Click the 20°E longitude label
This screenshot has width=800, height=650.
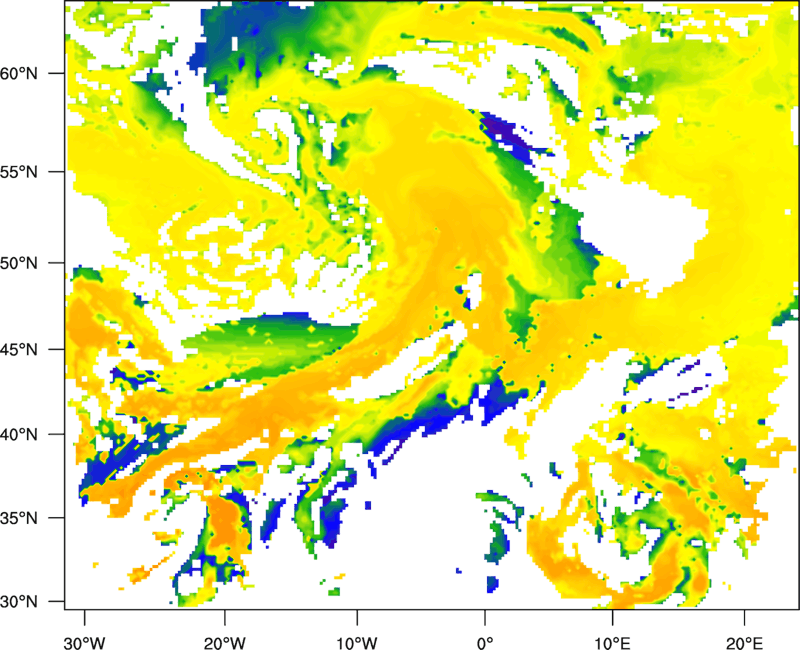tap(744, 643)
